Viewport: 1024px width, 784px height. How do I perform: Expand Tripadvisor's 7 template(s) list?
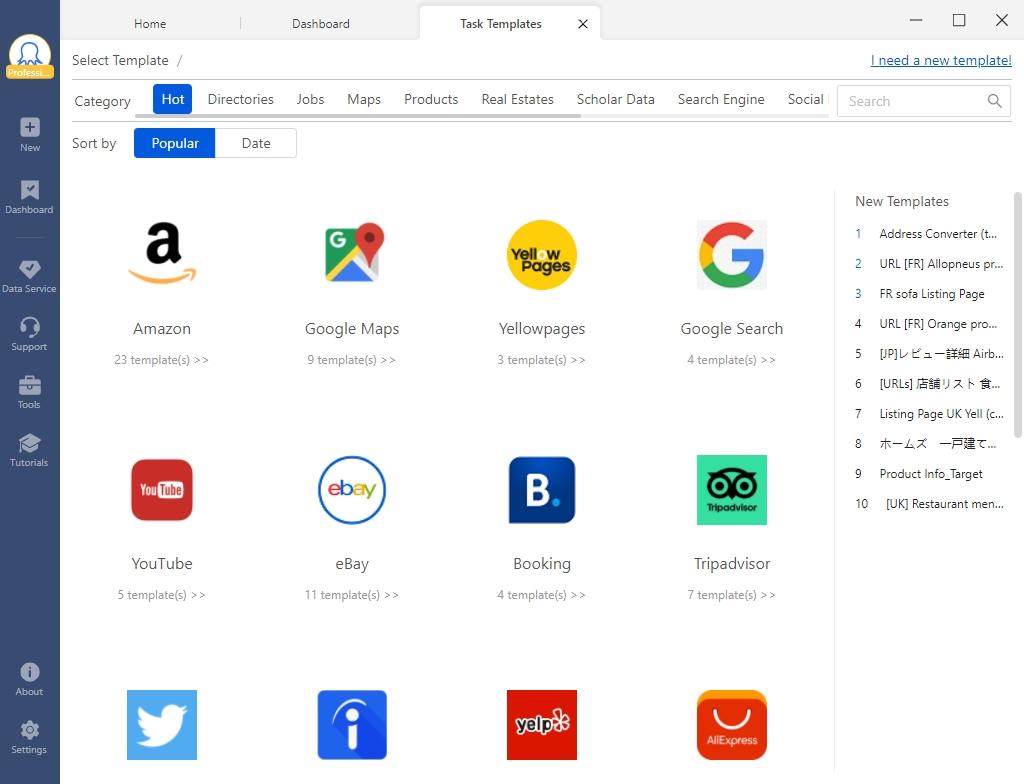coord(731,595)
